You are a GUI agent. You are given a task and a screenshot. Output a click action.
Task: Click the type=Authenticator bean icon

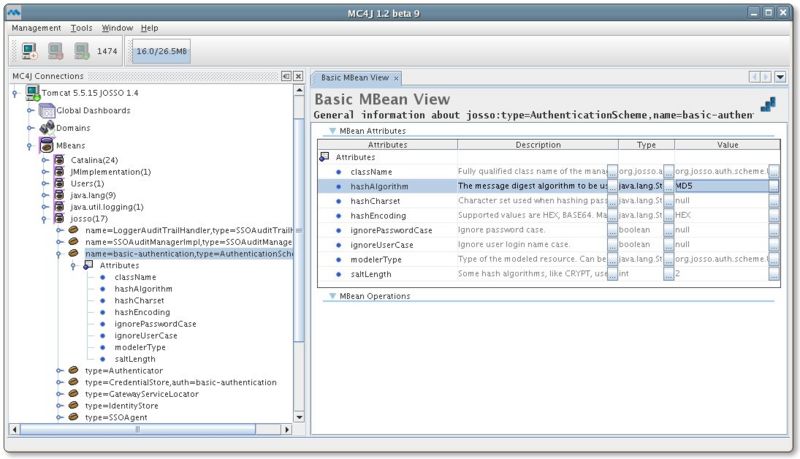73,371
